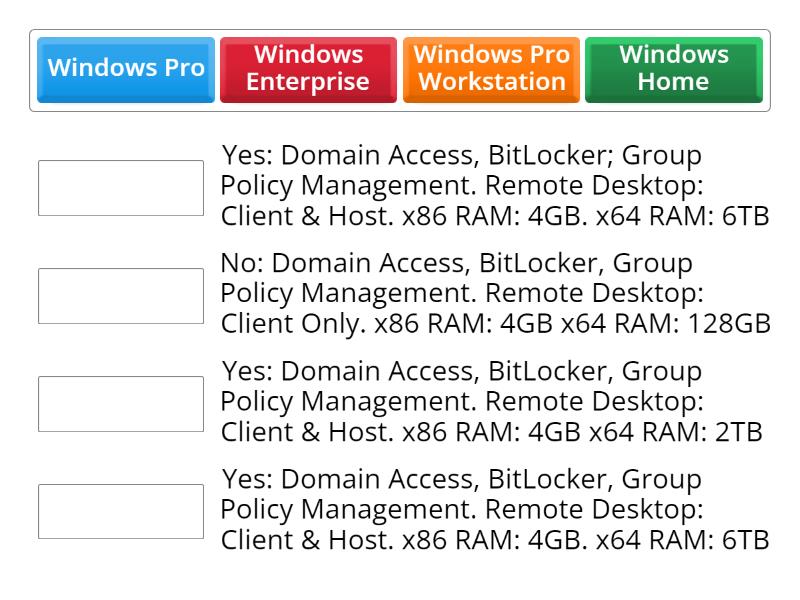Click the bottom empty answer box

pos(120,511)
